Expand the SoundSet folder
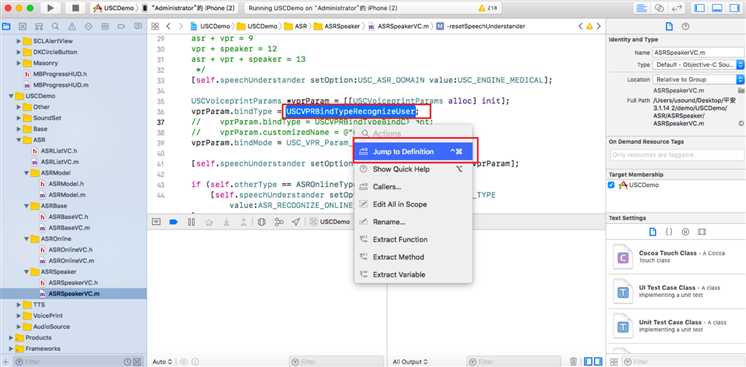Image resolution: width=746 pixels, height=367 pixels. [19, 118]
